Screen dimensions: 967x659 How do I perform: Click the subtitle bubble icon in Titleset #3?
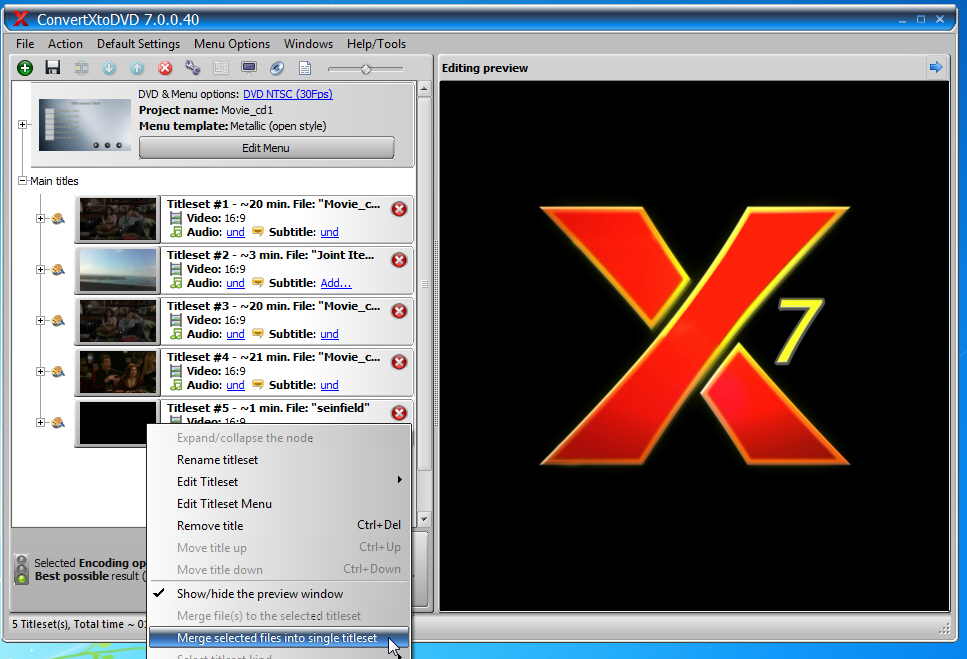click(x=258, y=334)
